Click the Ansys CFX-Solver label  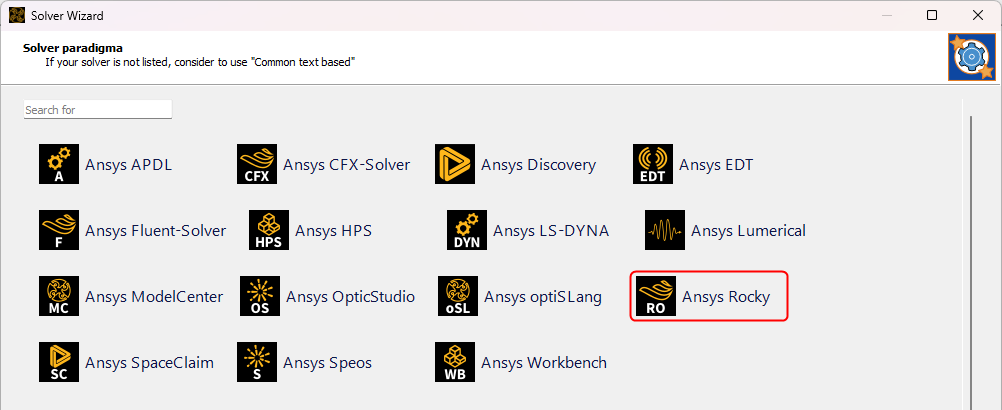(346, 165)
